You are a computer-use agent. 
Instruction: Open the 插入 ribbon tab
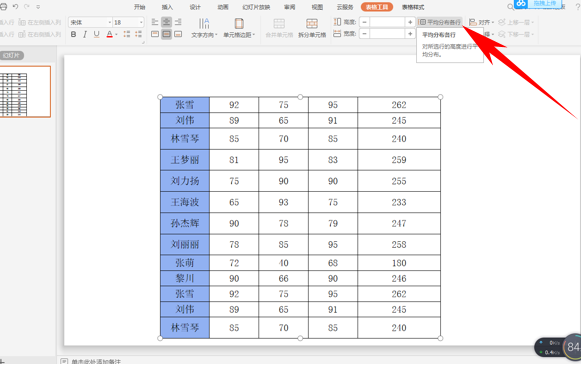pos(167,7)
